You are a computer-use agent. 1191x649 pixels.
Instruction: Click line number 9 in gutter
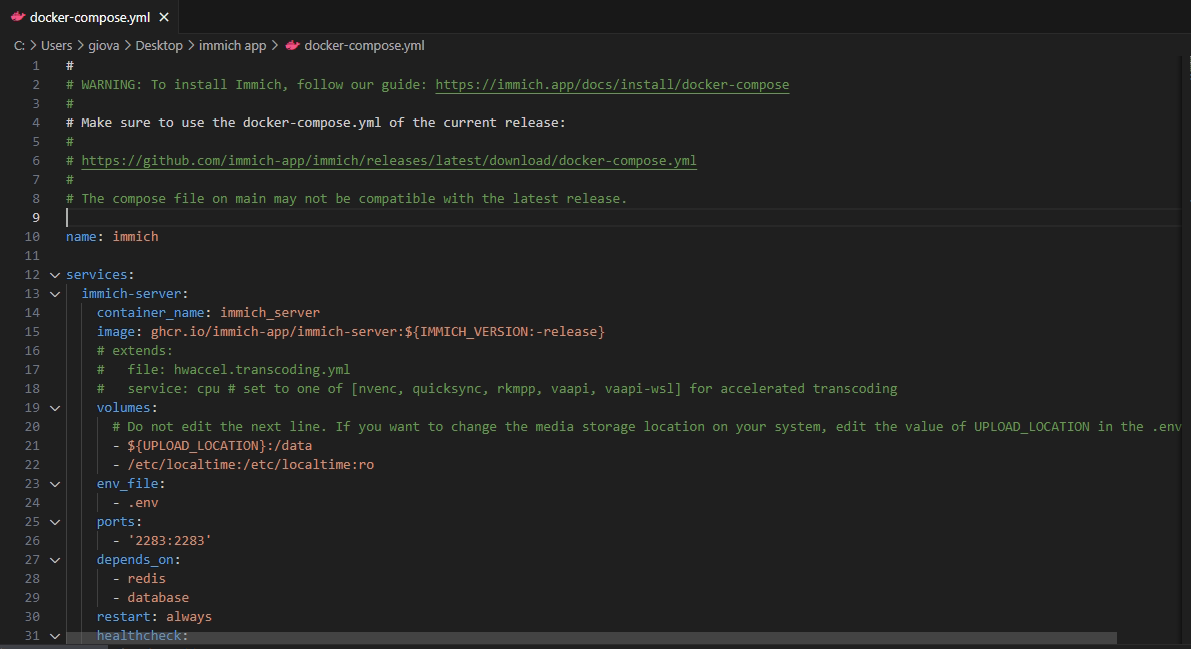[x=35, y=217]
